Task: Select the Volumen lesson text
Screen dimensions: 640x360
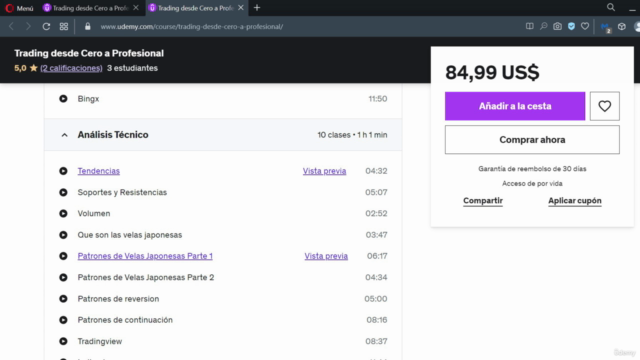Action: pyautogui.click(x=94, y=213)
